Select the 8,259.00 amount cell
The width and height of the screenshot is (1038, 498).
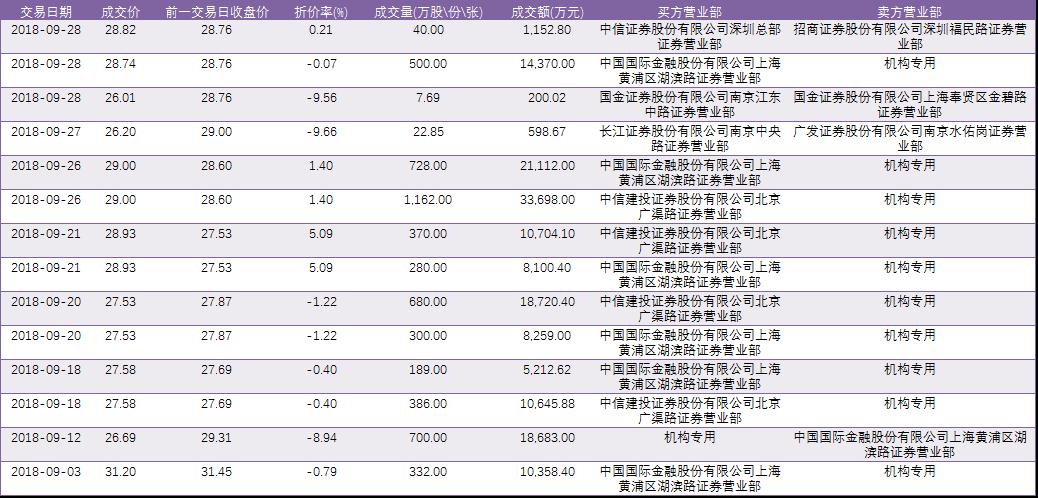click(x=547, y=336)
